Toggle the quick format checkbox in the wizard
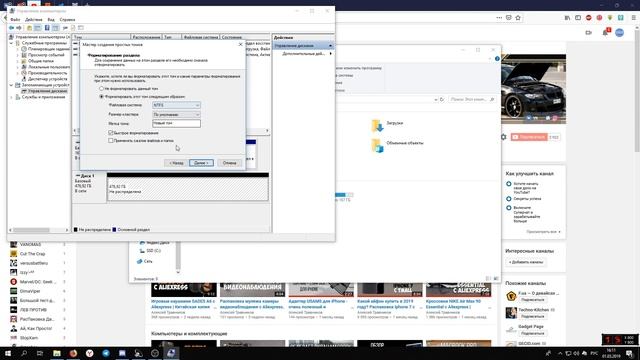640x360 pixels. click(111, 133)
